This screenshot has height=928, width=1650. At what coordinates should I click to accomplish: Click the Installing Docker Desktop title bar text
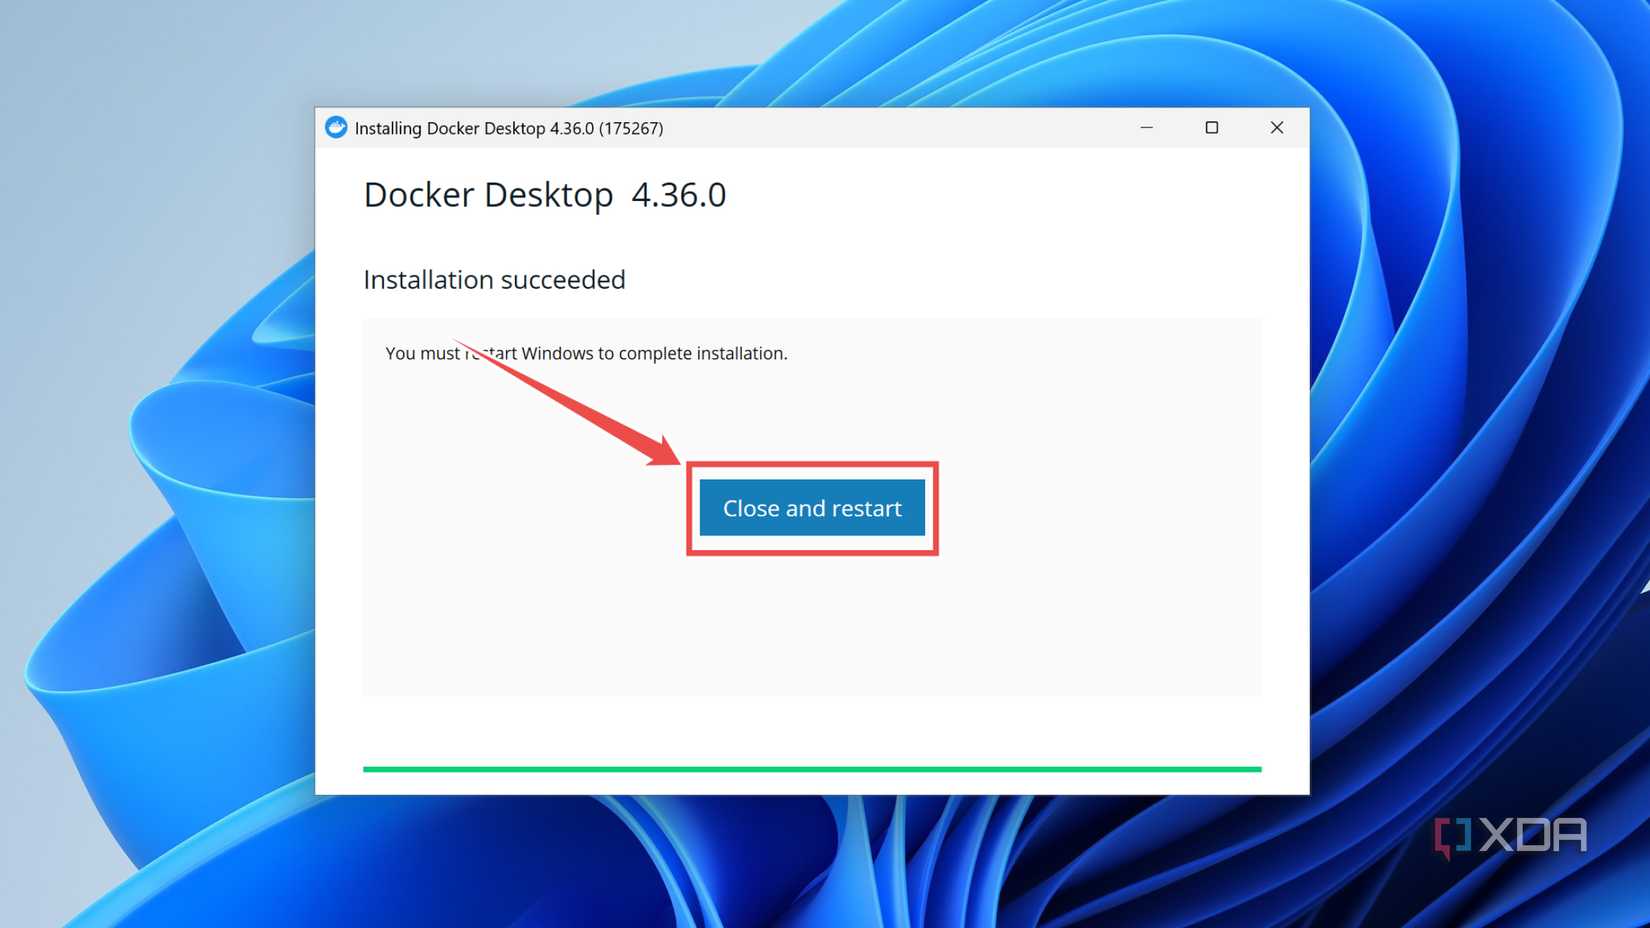pyautogui.click(x=510, y=128)
